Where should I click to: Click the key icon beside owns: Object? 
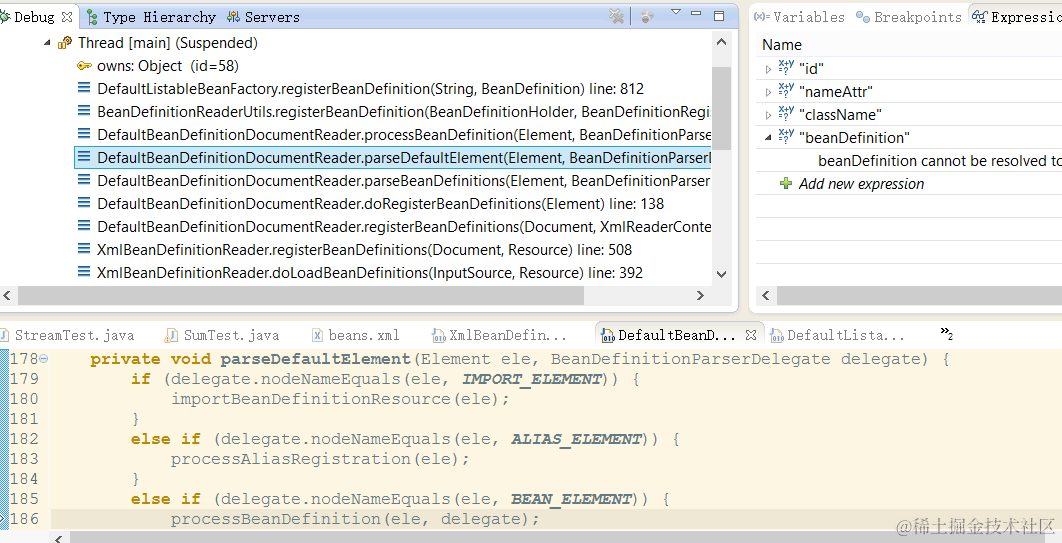coord(84,66)
